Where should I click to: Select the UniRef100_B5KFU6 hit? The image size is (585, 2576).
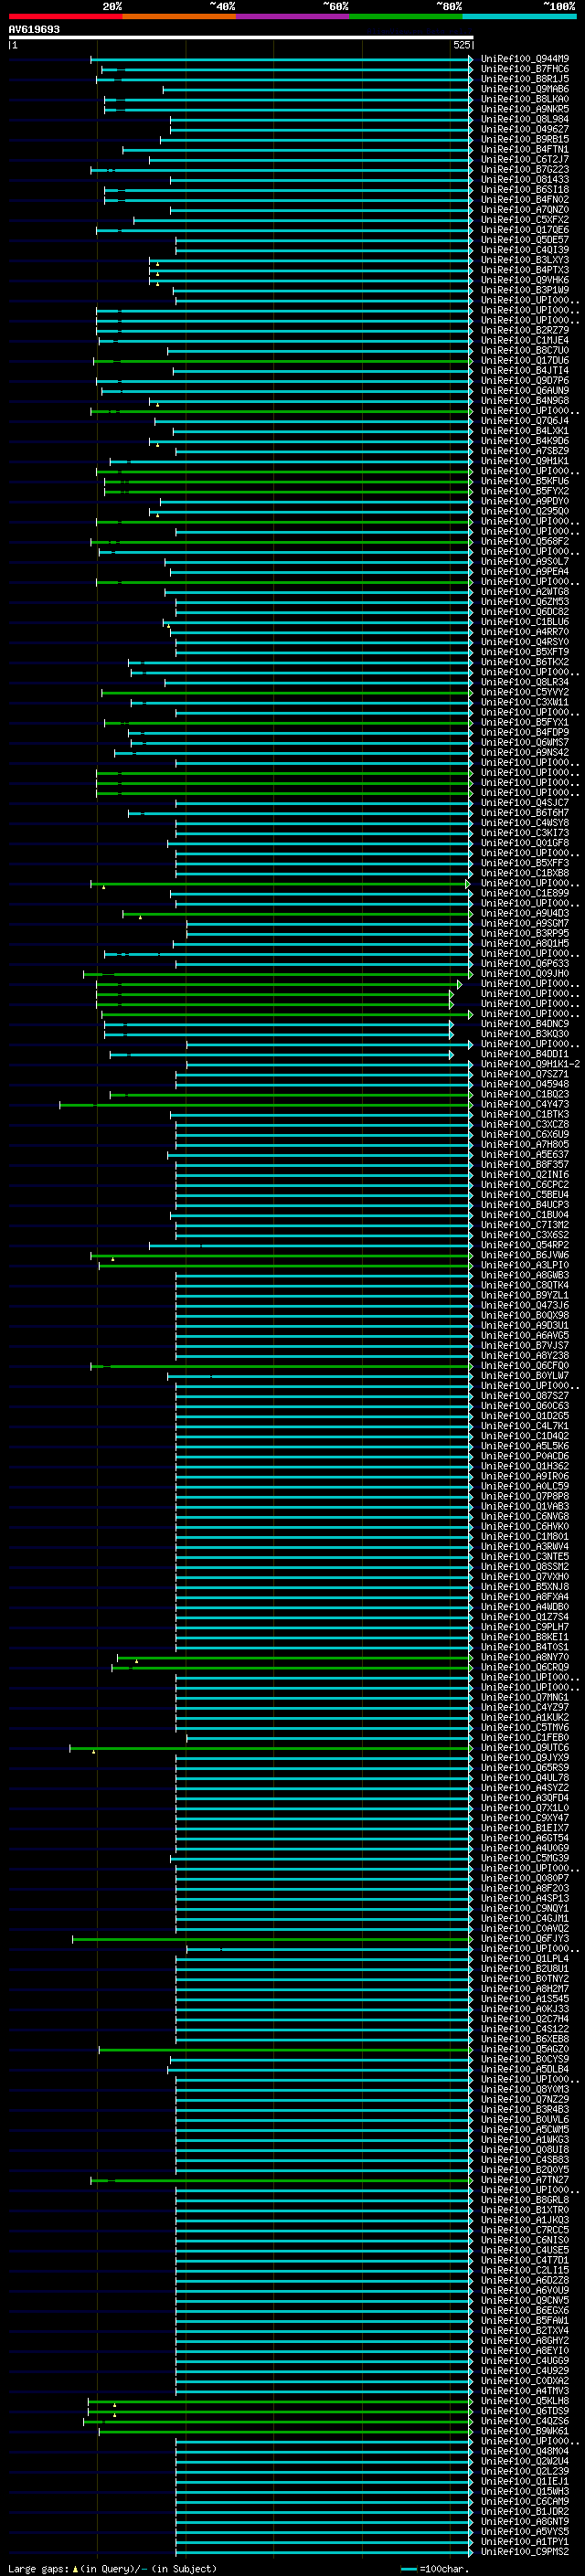pyautogui.click(x=524, y=481)
